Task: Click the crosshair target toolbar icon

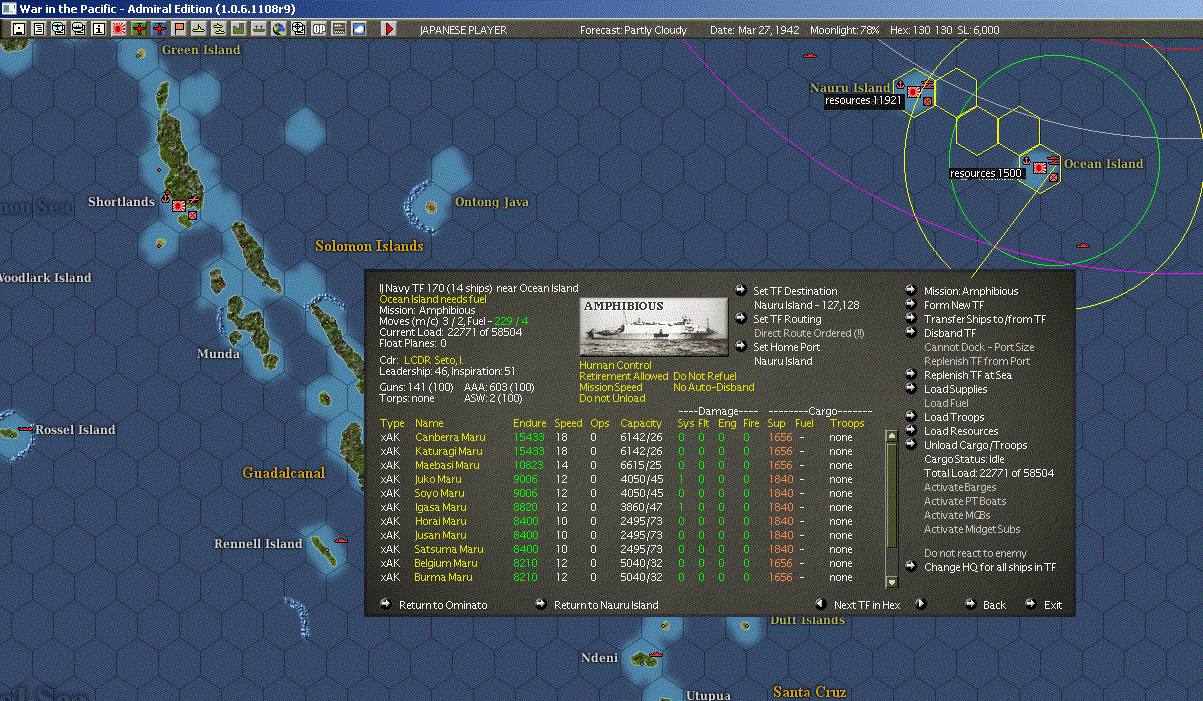Action: (x=299, y=30)
